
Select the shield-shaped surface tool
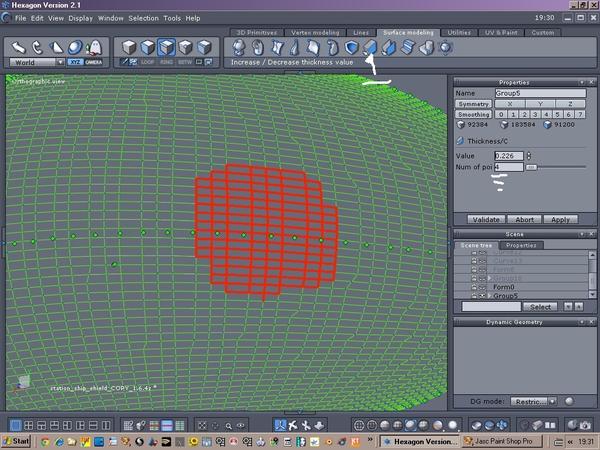click(351, 47)
